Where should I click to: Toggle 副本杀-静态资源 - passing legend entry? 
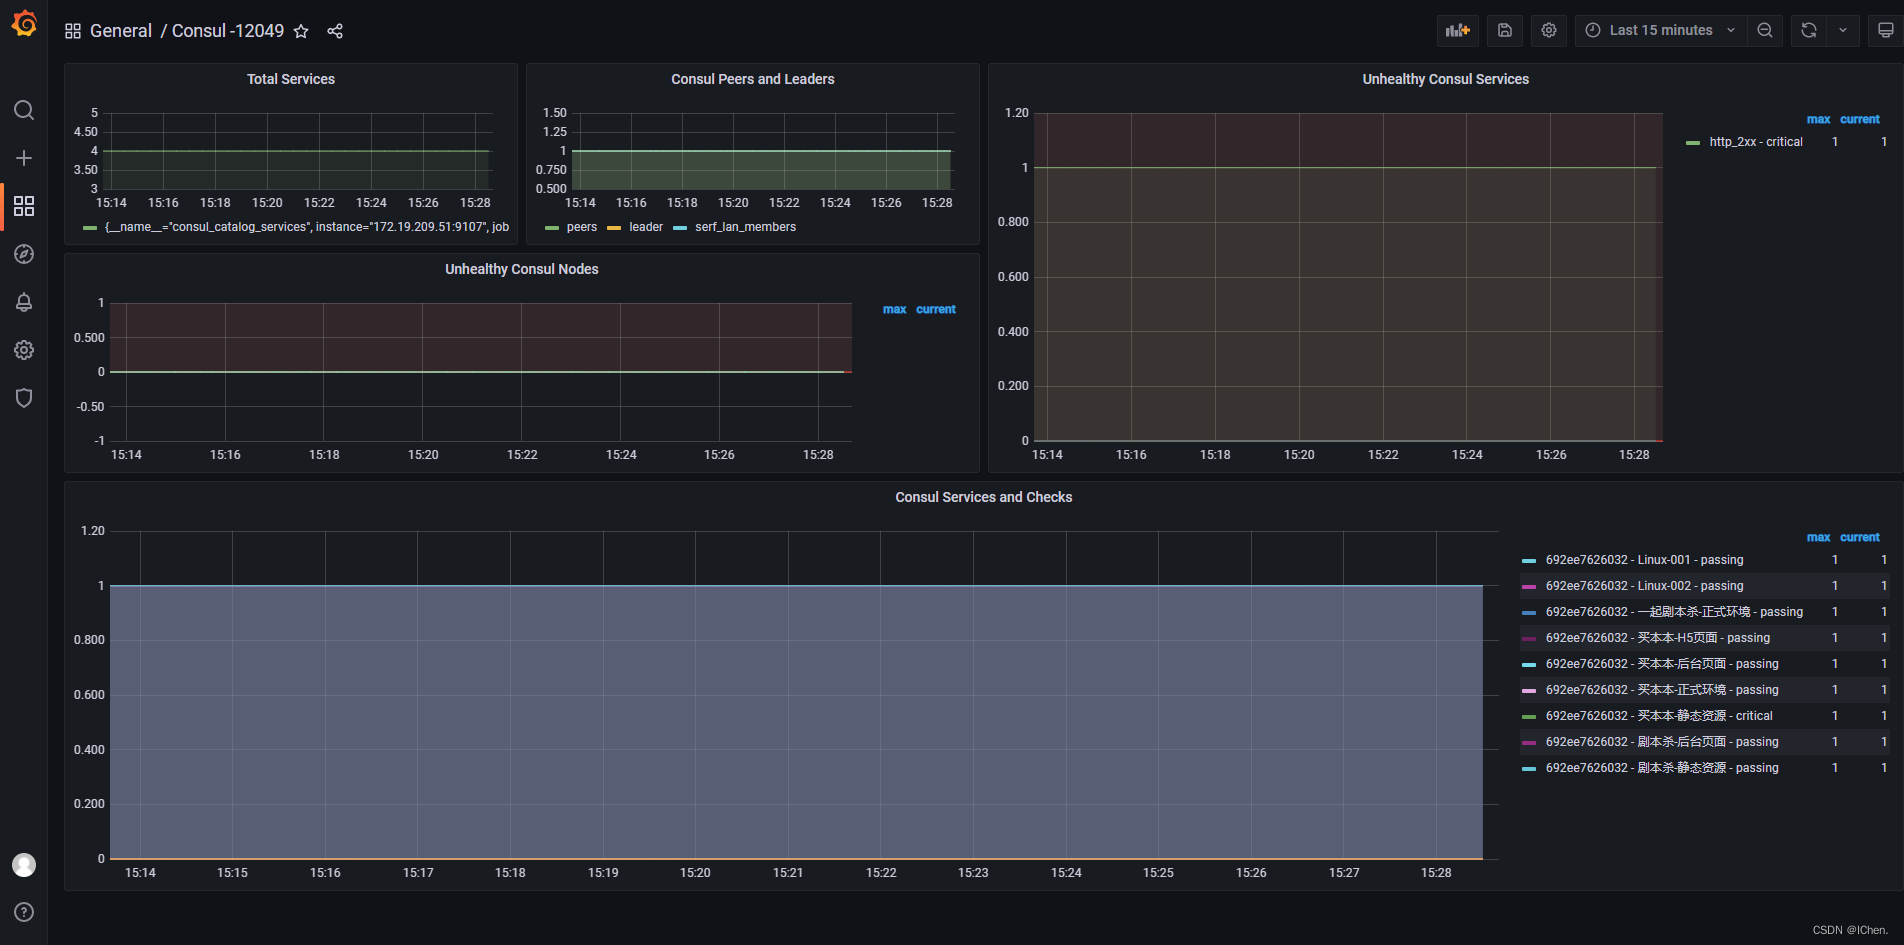click(x=1662, y=768)
